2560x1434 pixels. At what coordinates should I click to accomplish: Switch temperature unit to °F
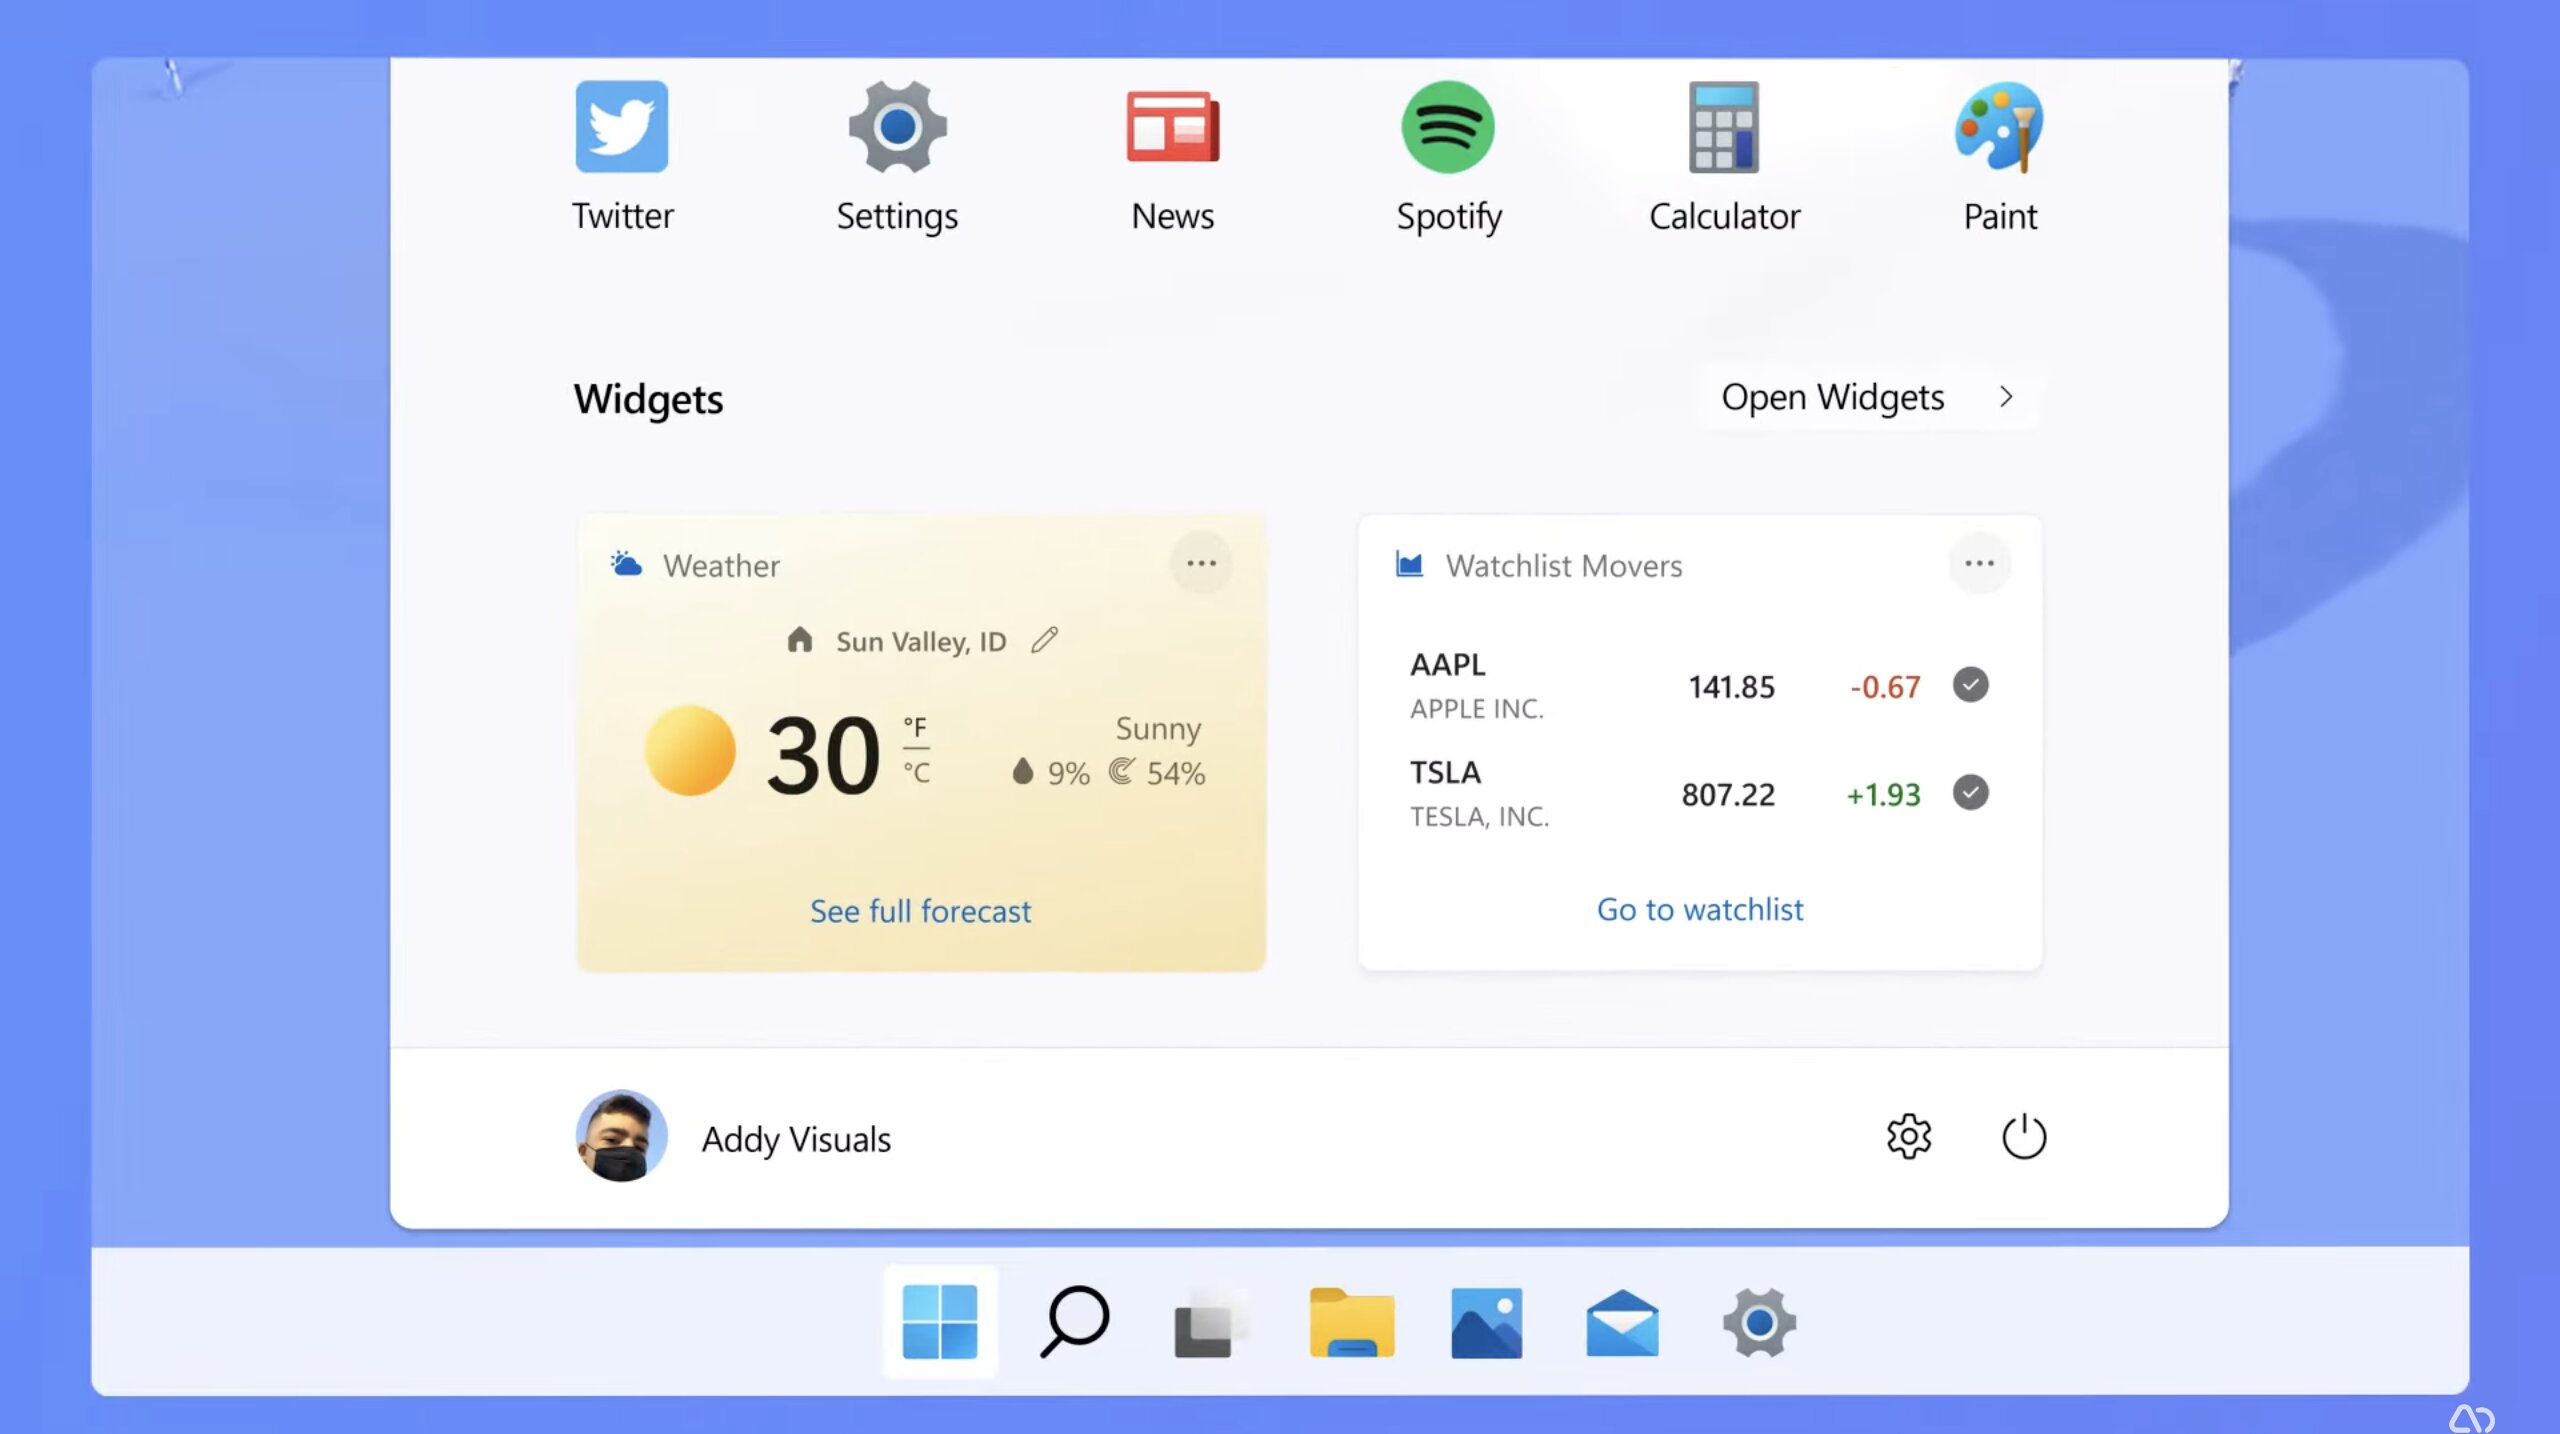[x=915, y=727]
